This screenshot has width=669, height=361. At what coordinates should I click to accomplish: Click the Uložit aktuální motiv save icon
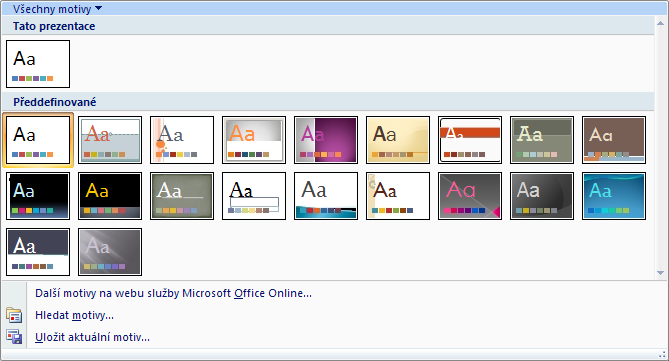pos(14,337)
